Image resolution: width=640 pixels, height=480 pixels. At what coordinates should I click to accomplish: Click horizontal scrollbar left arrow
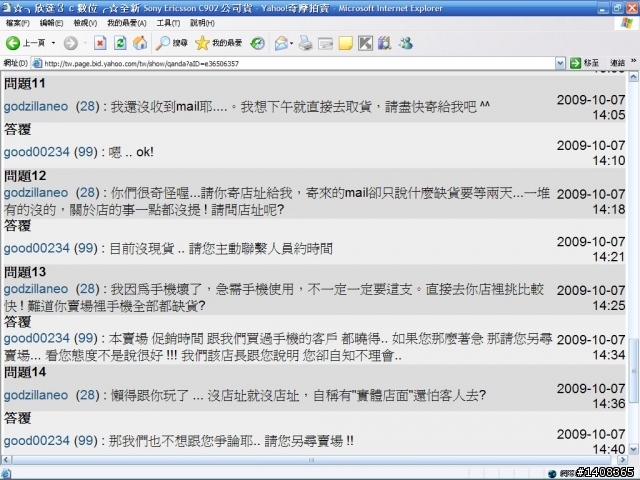(x=5, y=460)
